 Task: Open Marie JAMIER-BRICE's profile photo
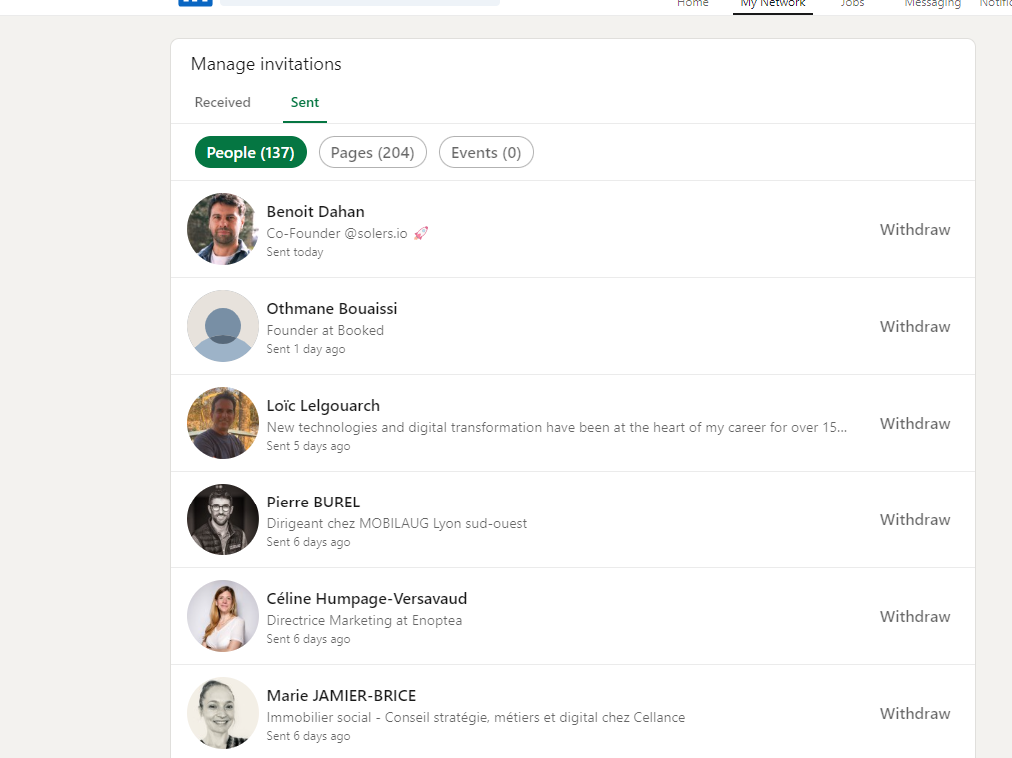(223, 713)
